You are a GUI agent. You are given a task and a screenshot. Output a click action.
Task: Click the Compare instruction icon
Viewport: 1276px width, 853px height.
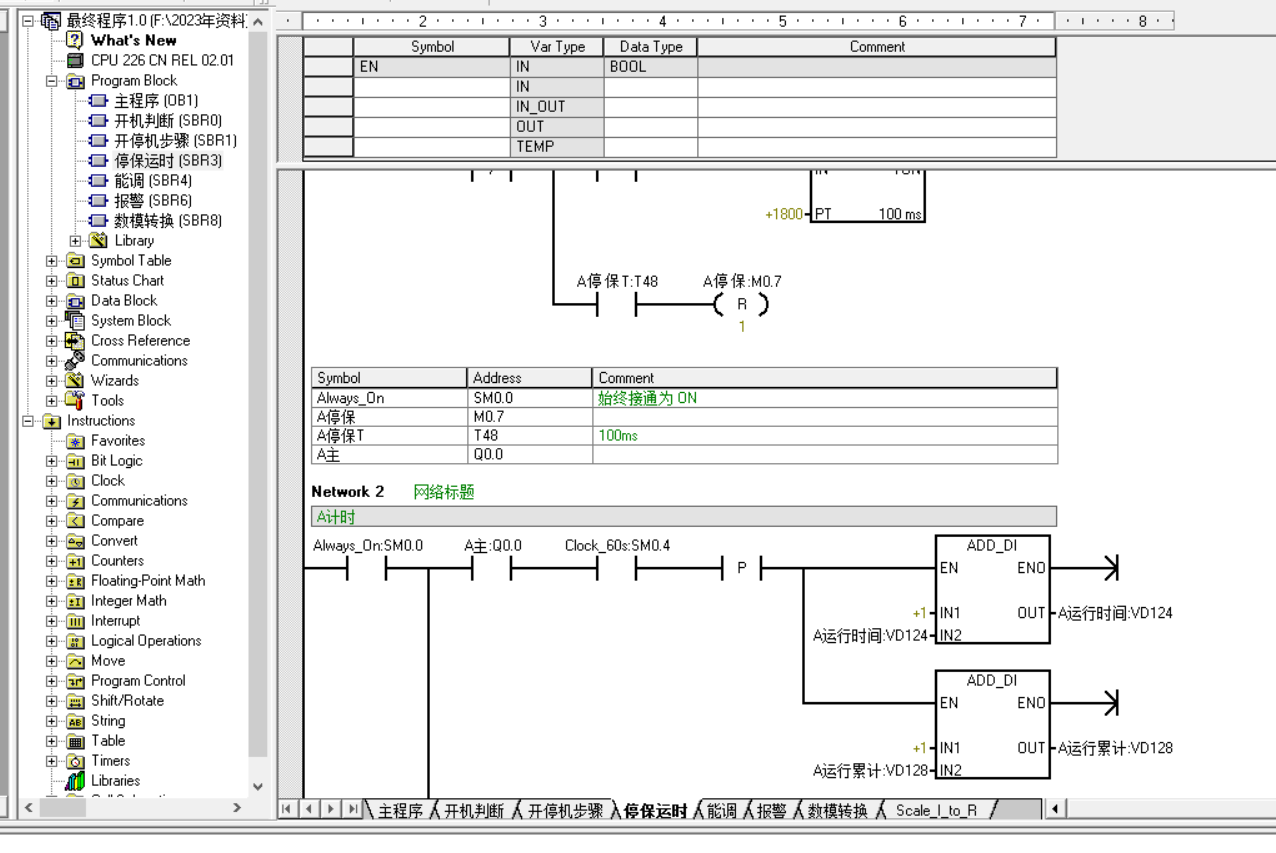pyautogui.click(x=76, y=520)
